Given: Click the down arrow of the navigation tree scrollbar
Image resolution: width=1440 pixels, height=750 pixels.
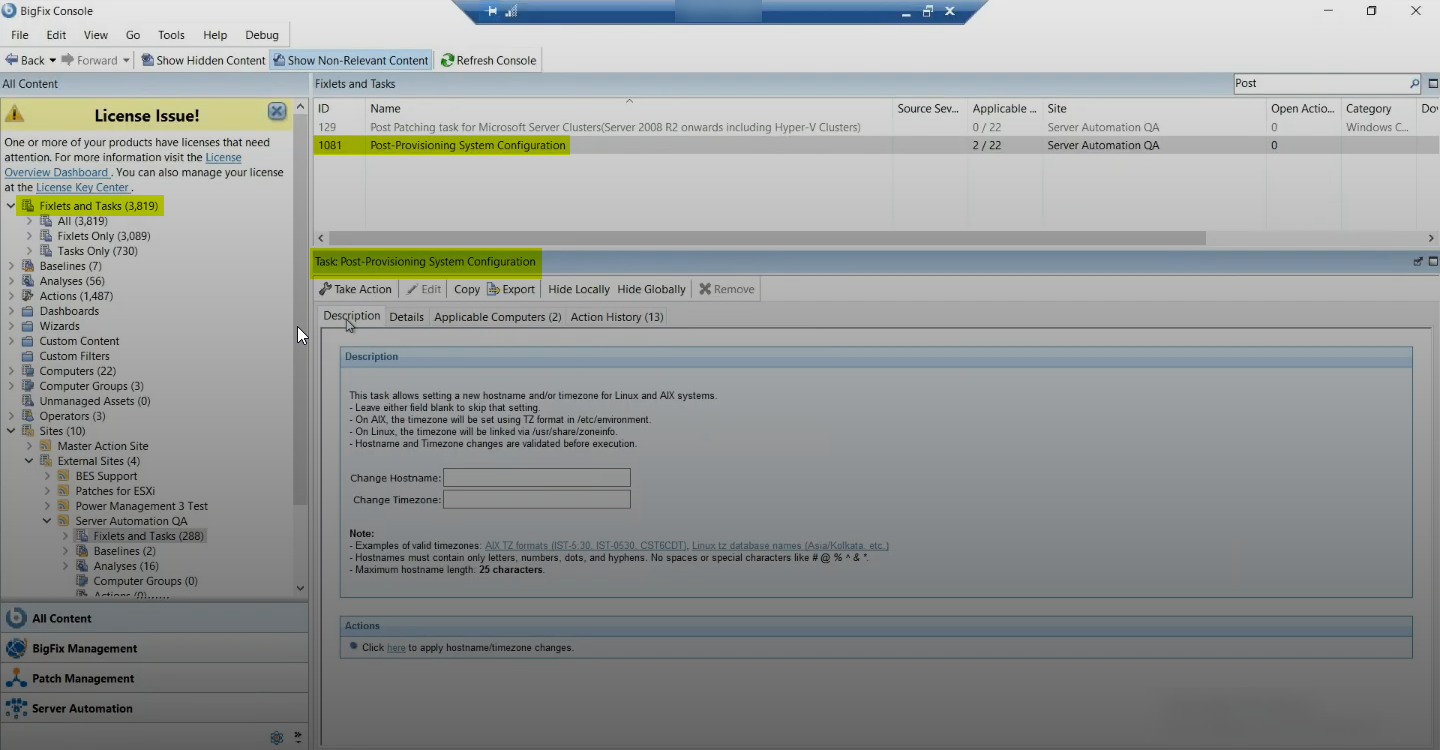Looking at the screenshot, I should coord(300,588).
